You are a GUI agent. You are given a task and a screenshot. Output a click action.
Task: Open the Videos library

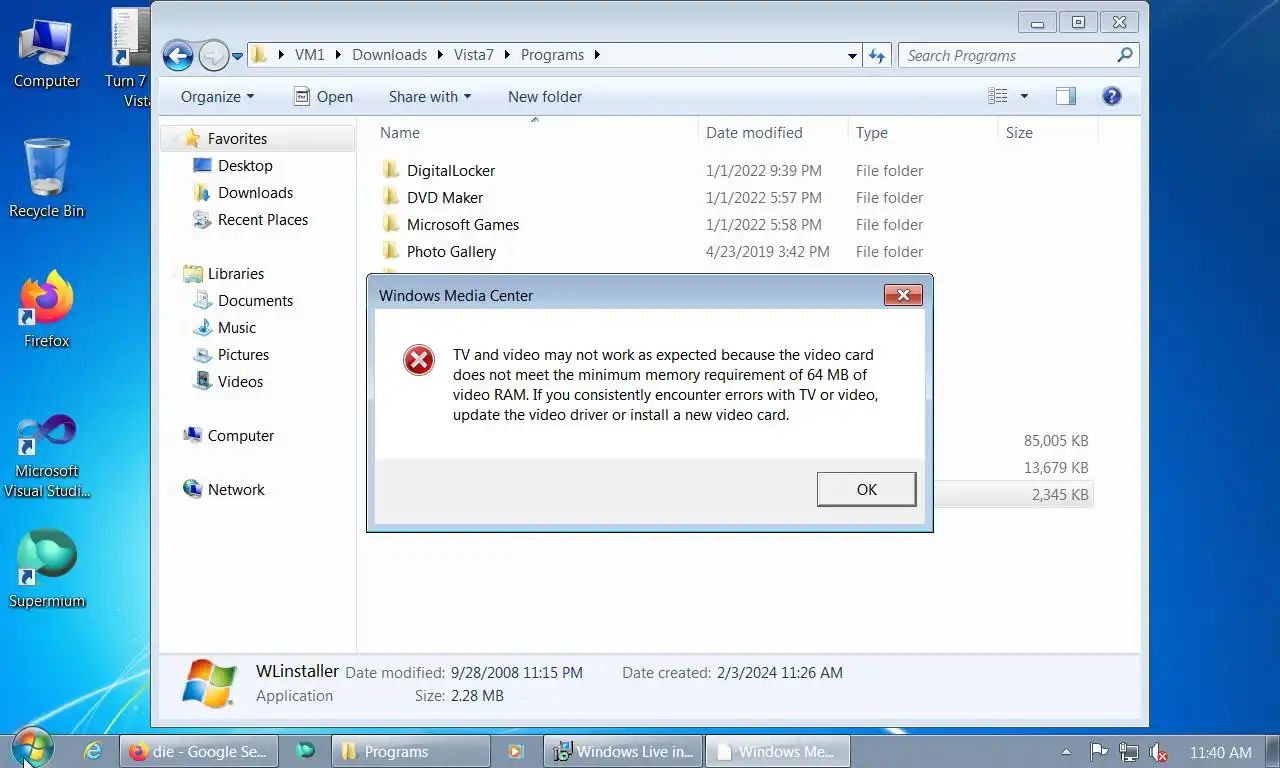(x=240, y=382)
